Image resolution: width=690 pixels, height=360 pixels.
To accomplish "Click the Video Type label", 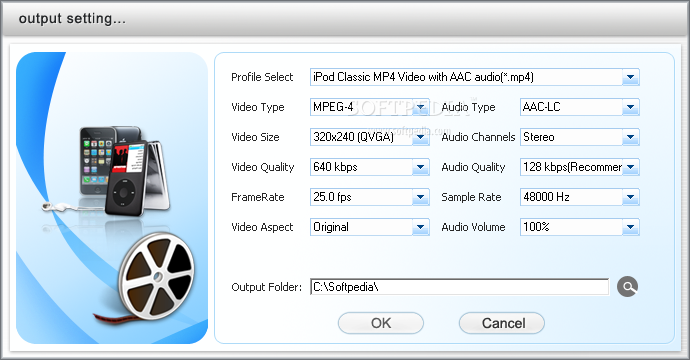I will 258,107.
